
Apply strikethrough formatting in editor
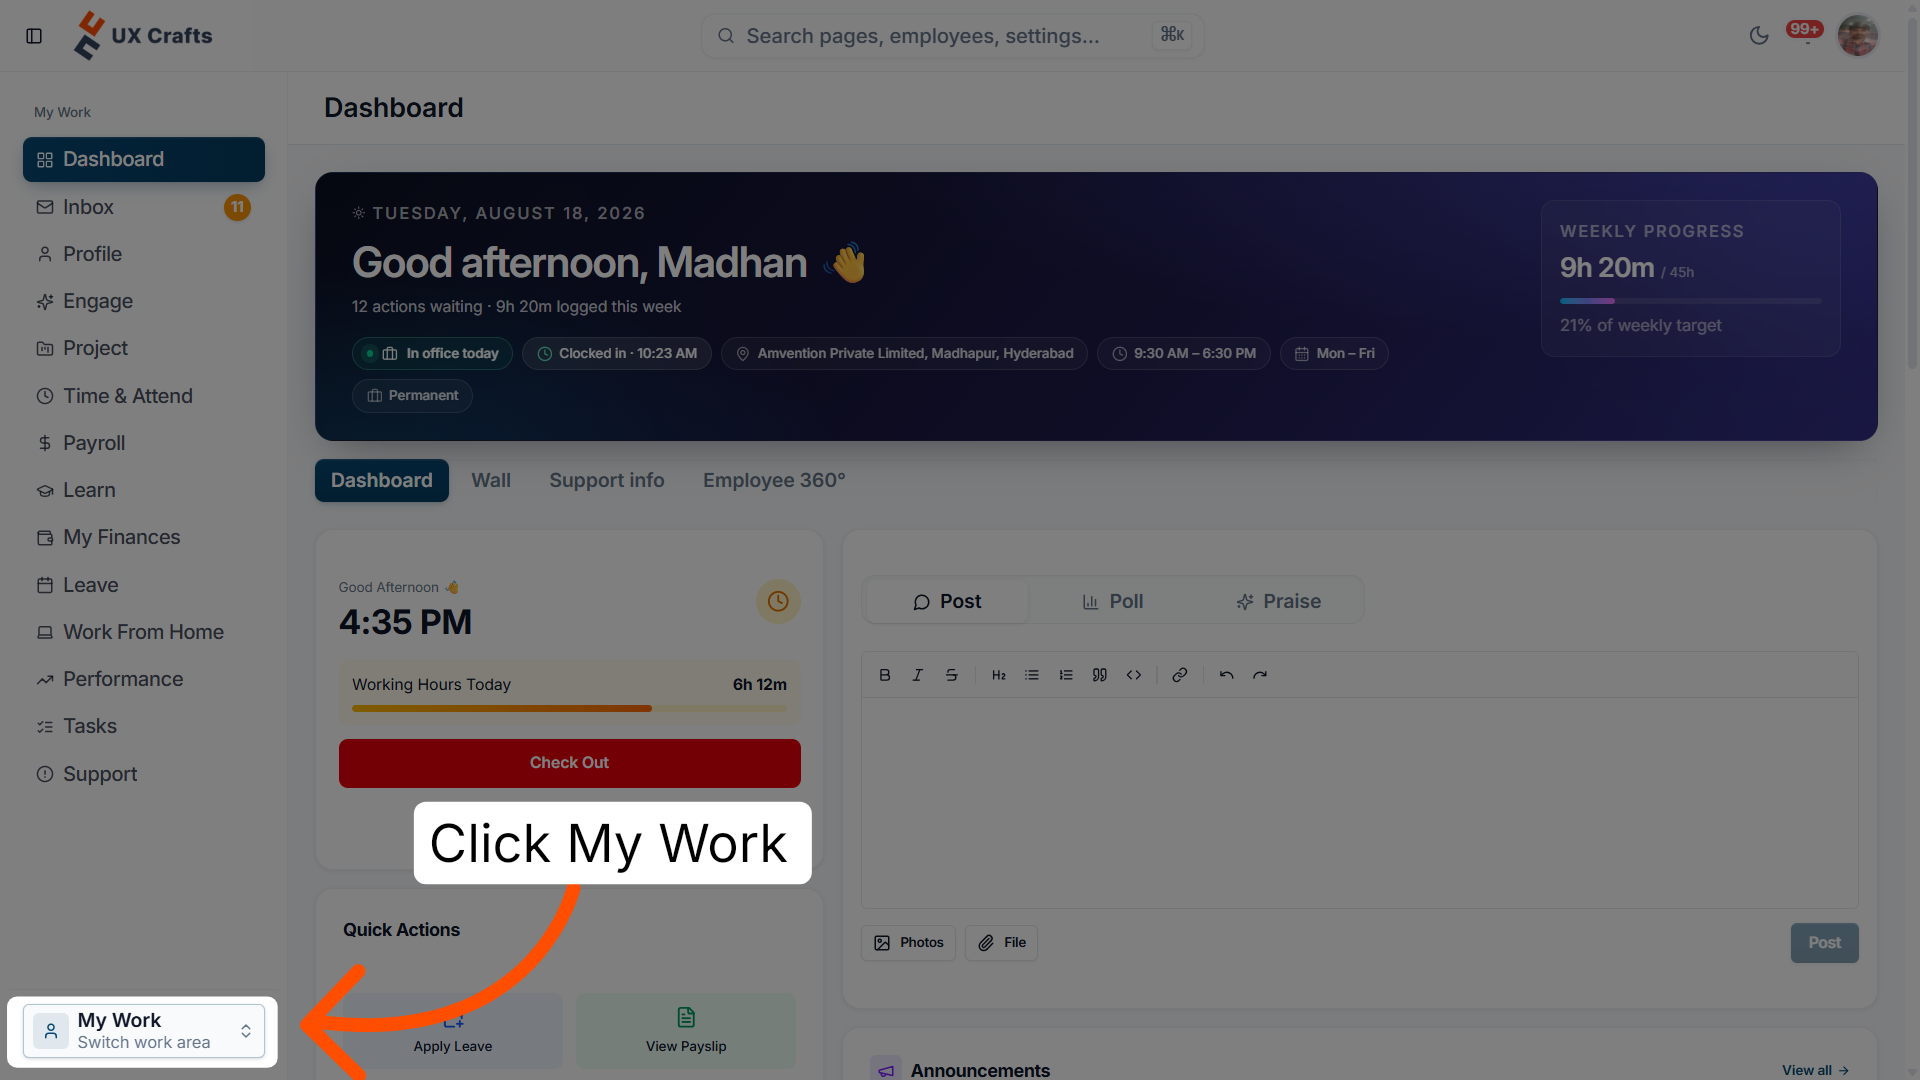[x=952, y=675]
